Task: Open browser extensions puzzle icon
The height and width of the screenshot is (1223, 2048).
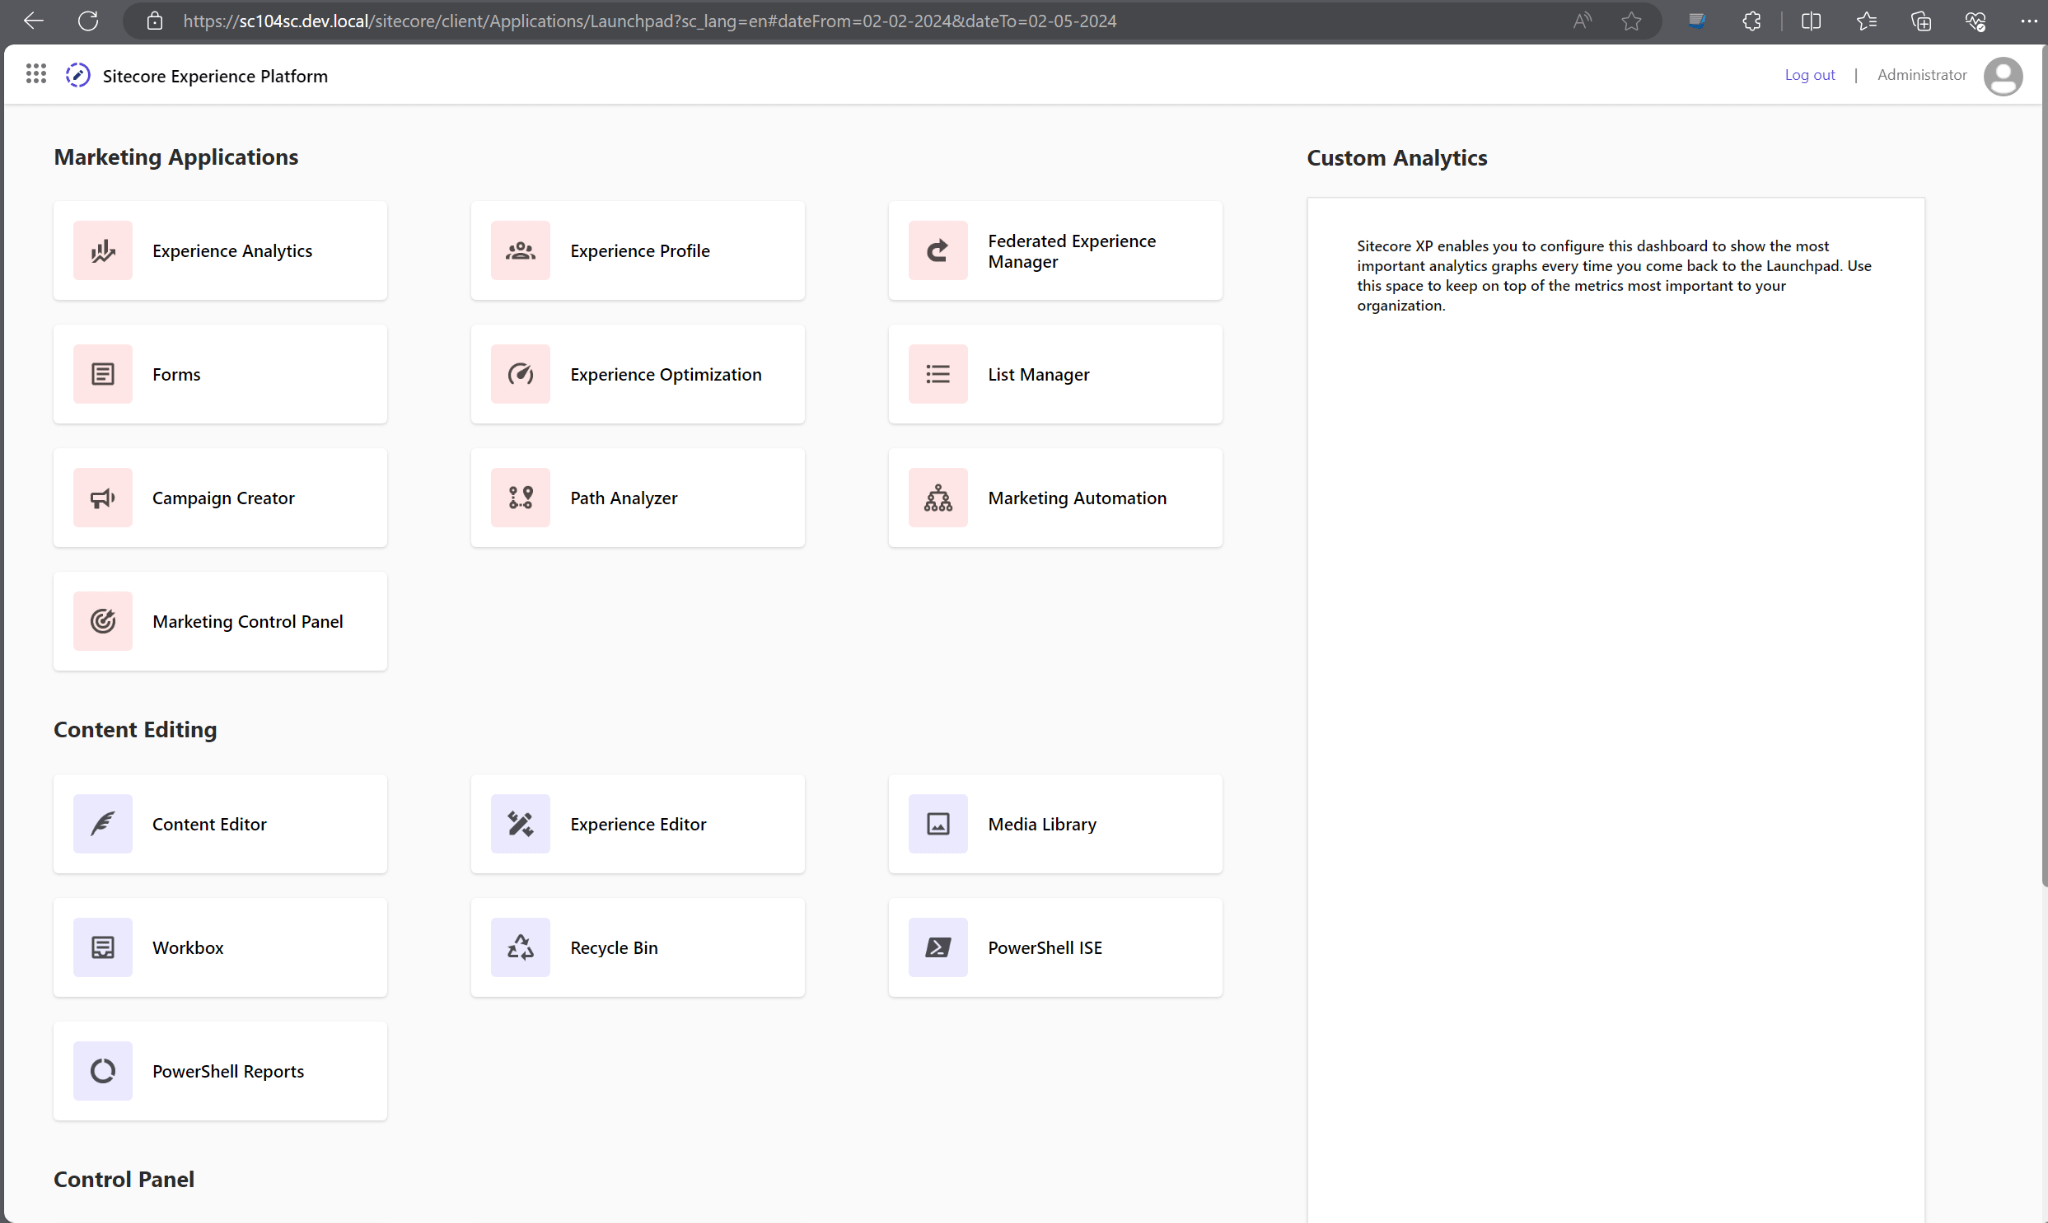Action: tap(1751, 21)
